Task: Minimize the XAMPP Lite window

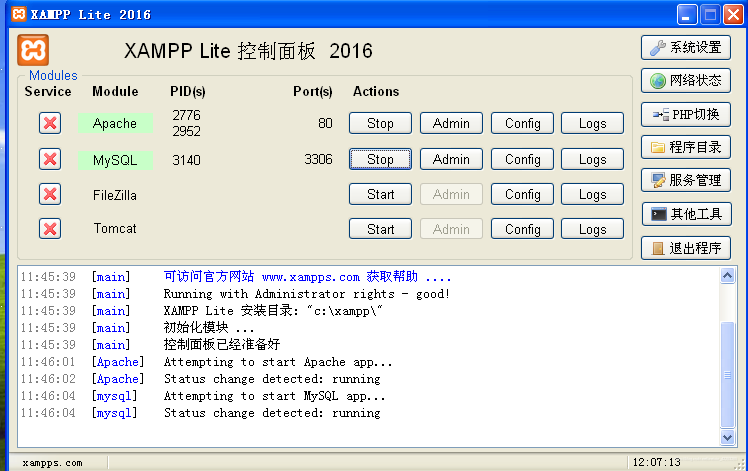Action: 687,14
